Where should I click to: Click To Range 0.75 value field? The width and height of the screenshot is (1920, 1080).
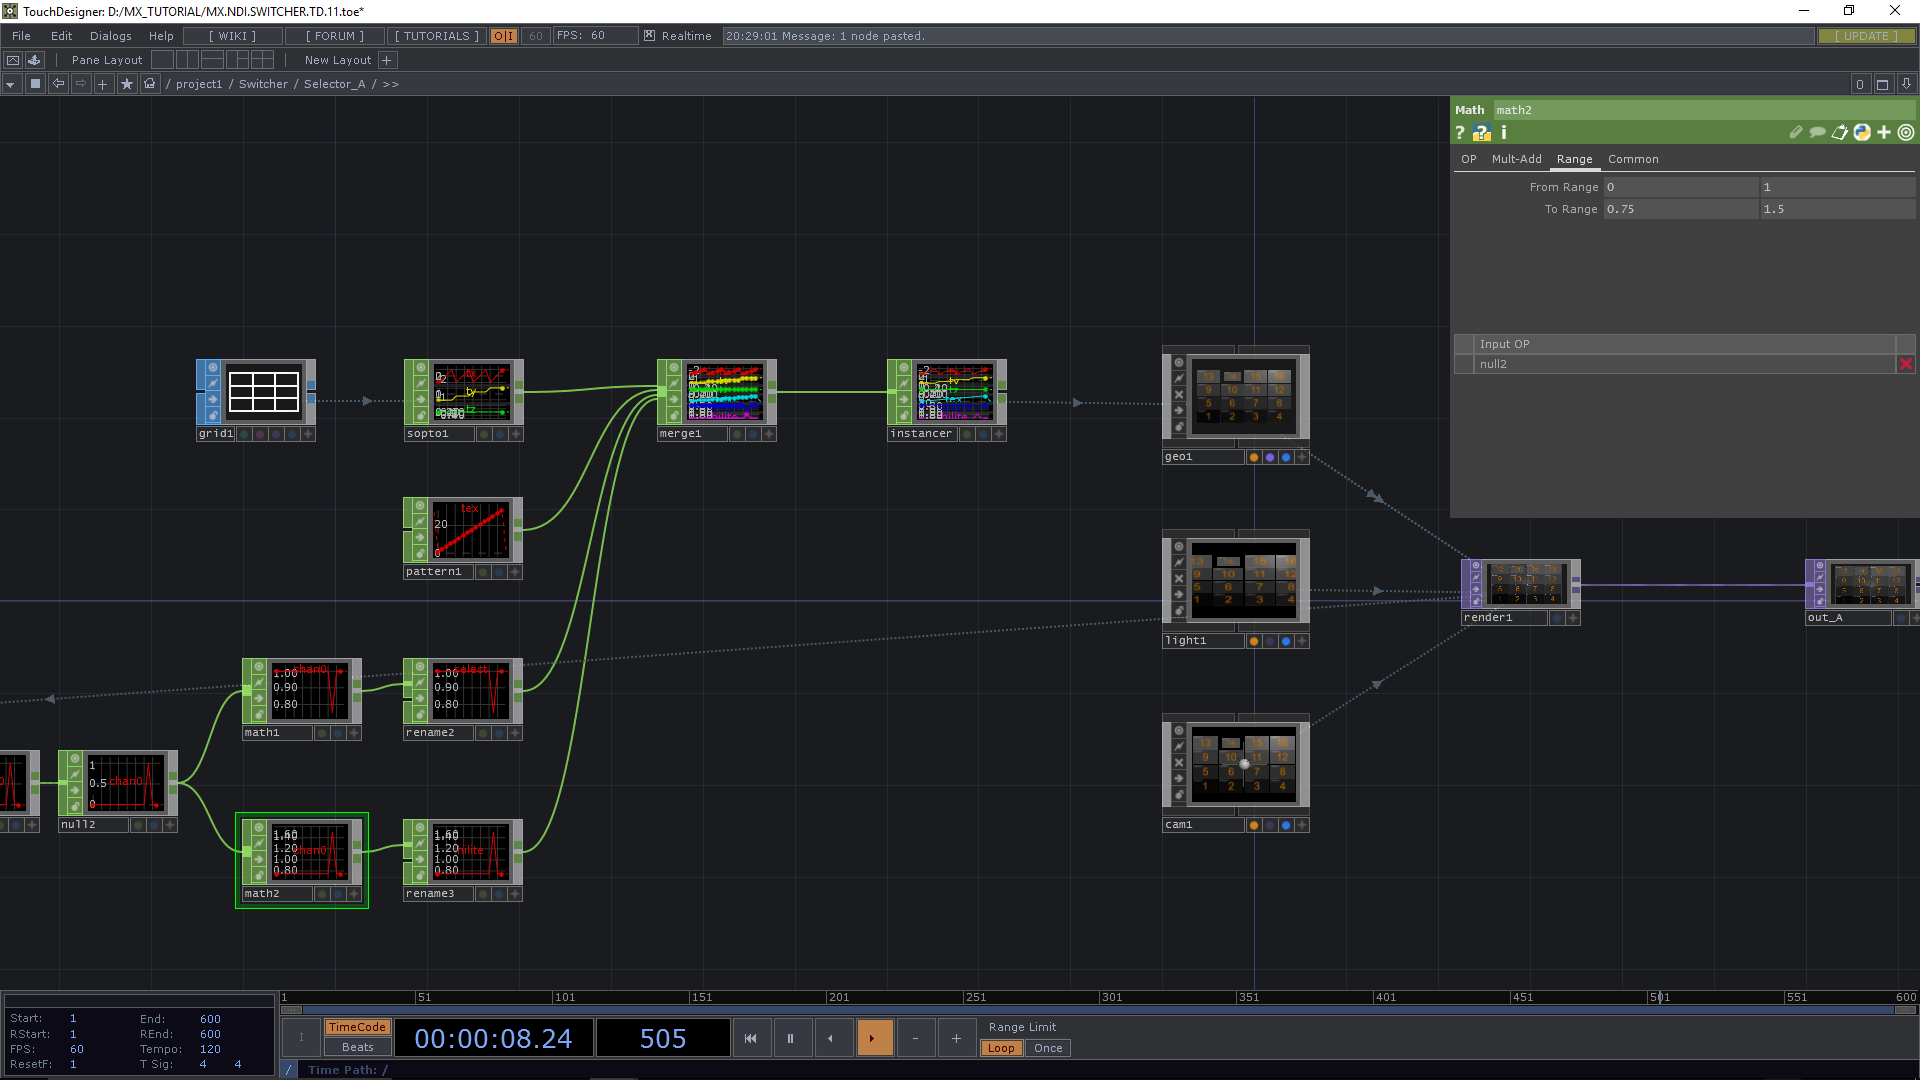pyautogui.click(x=1681, y=209)
